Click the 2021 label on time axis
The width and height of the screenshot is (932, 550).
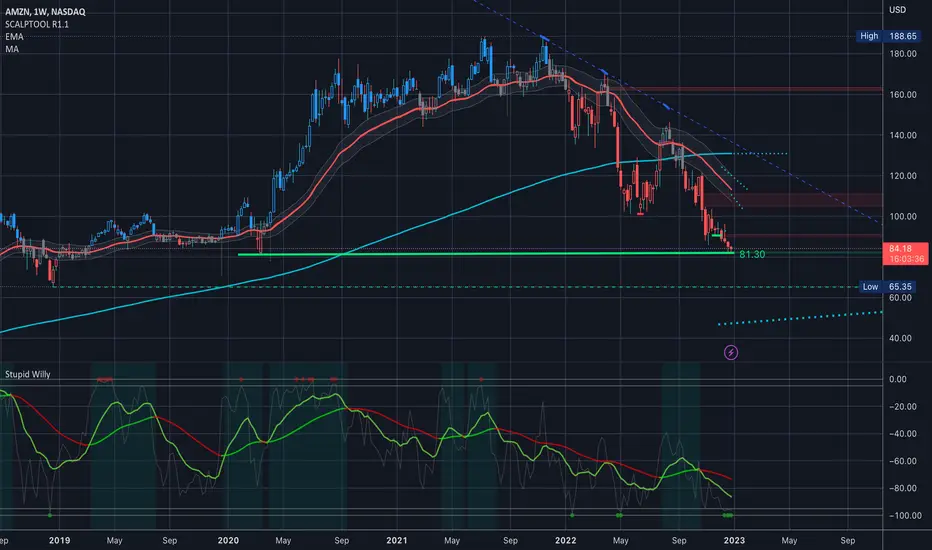coord(396,540)
